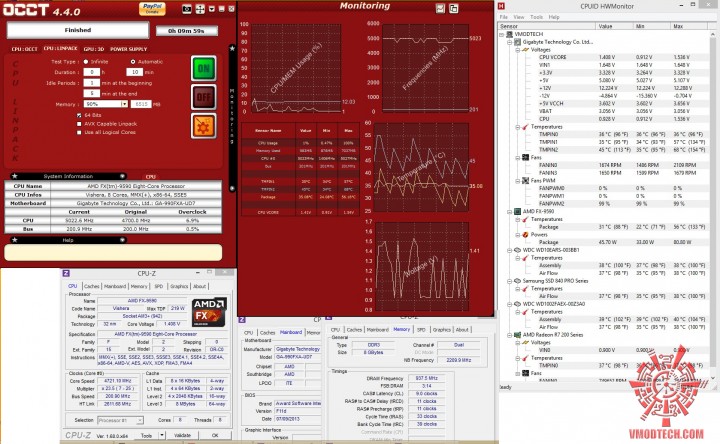Click the OK button in CPU-Z
This screenshot has width=720, height=444.
click(x=215, y=435)
